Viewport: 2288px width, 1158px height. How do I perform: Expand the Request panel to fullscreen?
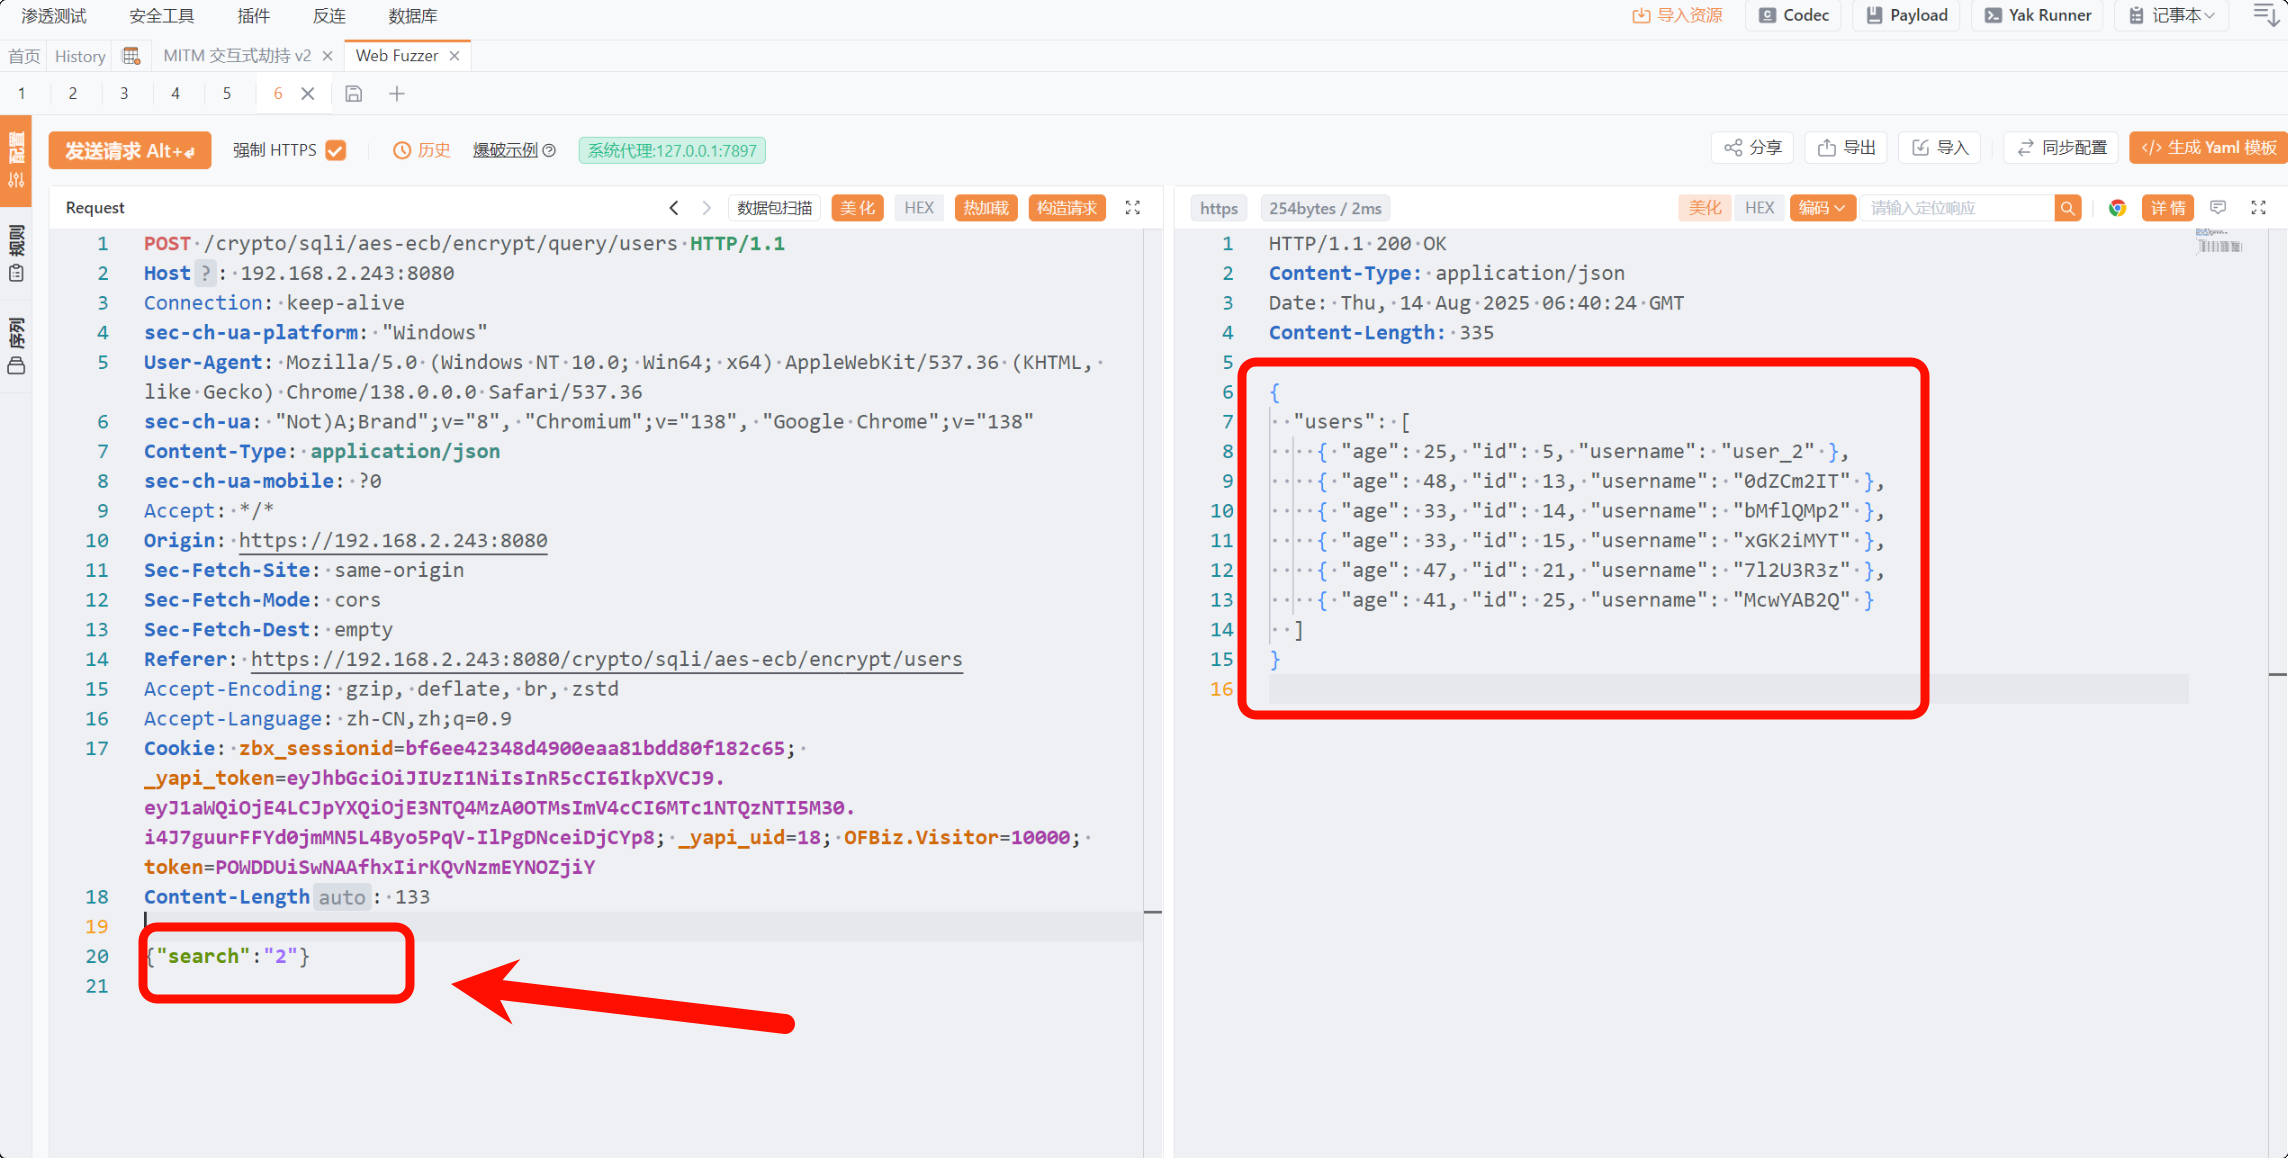1133,208
